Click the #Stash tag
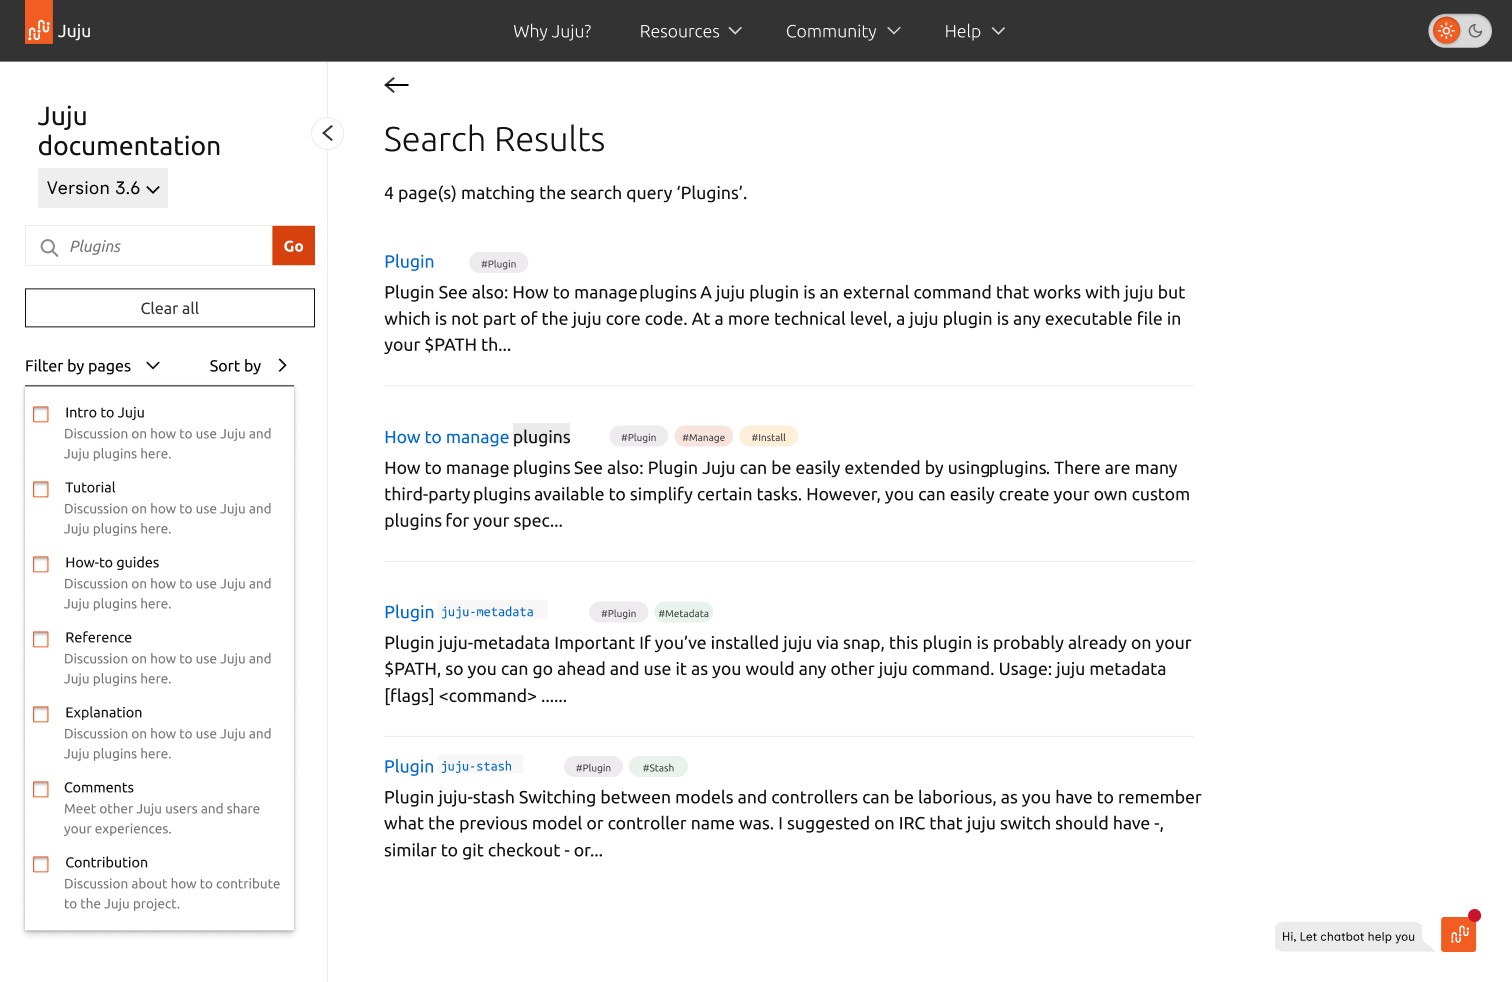1512x982 pixels. pyautogui.click(x=658, y=767)
